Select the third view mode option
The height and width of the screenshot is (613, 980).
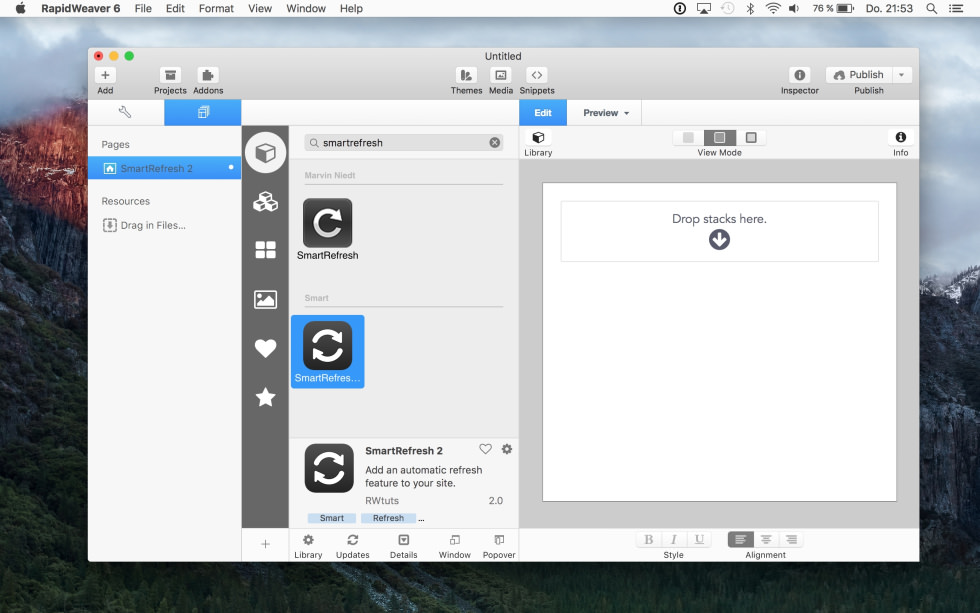(751, 137)
